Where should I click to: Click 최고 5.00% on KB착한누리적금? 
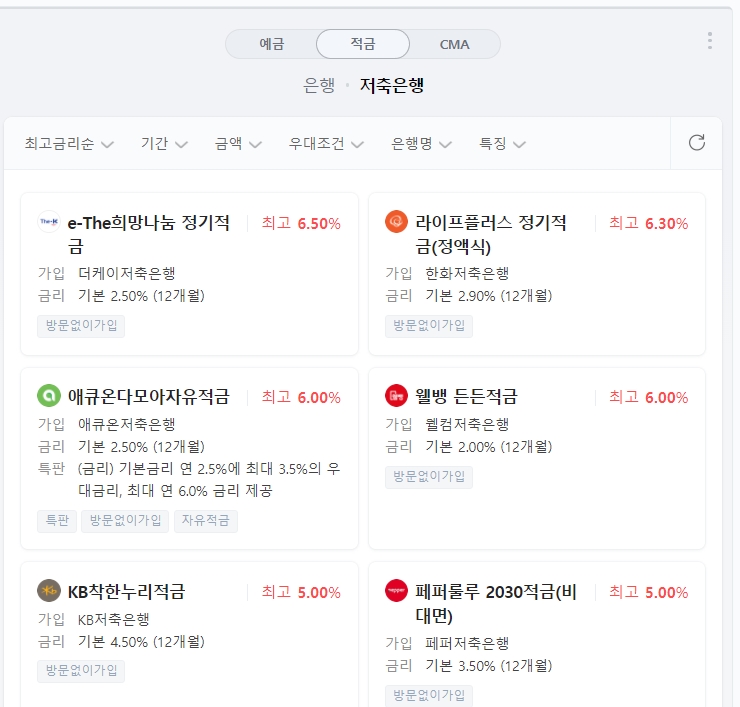pos(301,592)
